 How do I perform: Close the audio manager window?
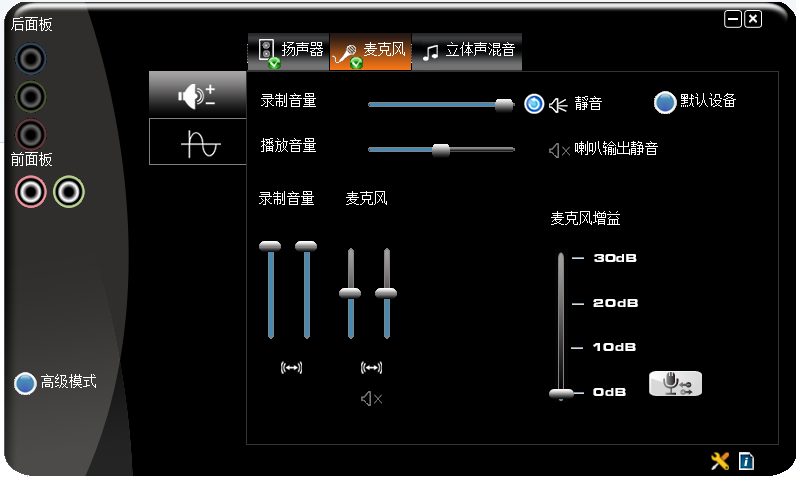[753, 19]
